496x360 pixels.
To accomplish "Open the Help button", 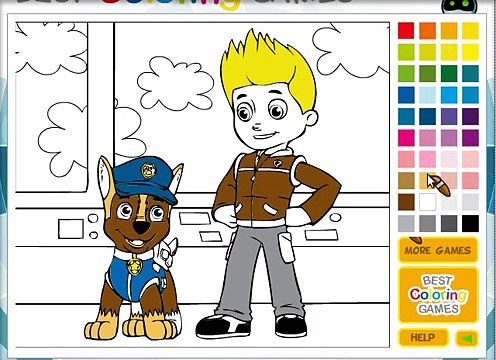I will 423,337.
